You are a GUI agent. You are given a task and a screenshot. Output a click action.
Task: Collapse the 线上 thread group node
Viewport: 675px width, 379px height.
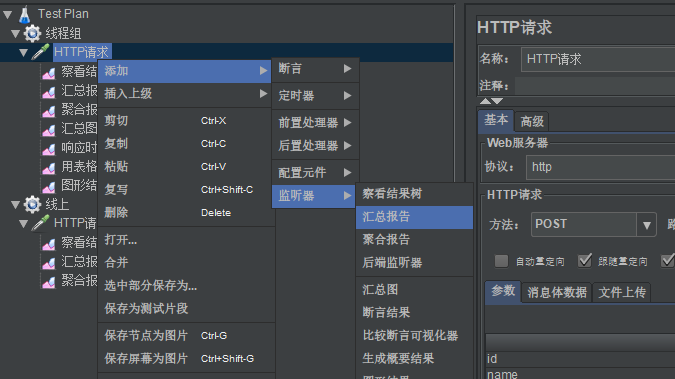pos(15,205)
